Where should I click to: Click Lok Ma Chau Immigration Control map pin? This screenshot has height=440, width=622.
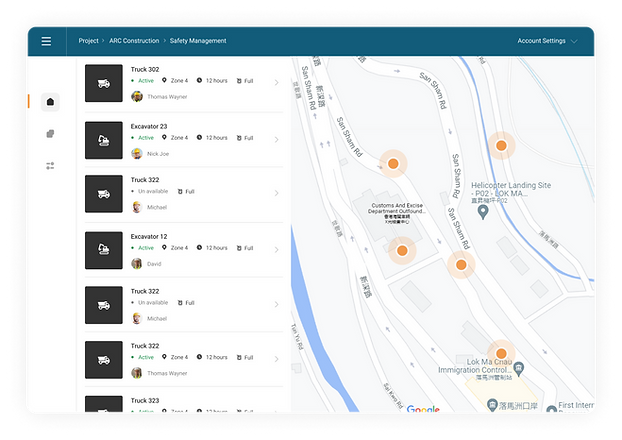[518, 369]
